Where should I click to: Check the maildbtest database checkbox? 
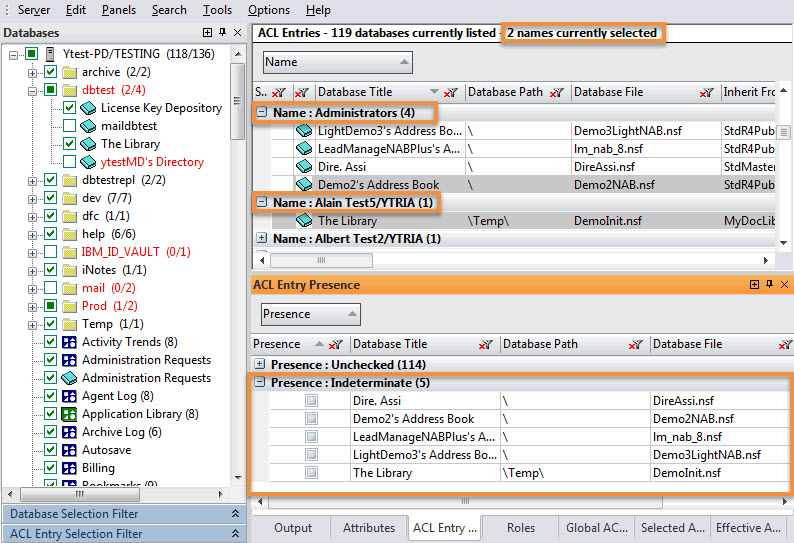[69, 126]
